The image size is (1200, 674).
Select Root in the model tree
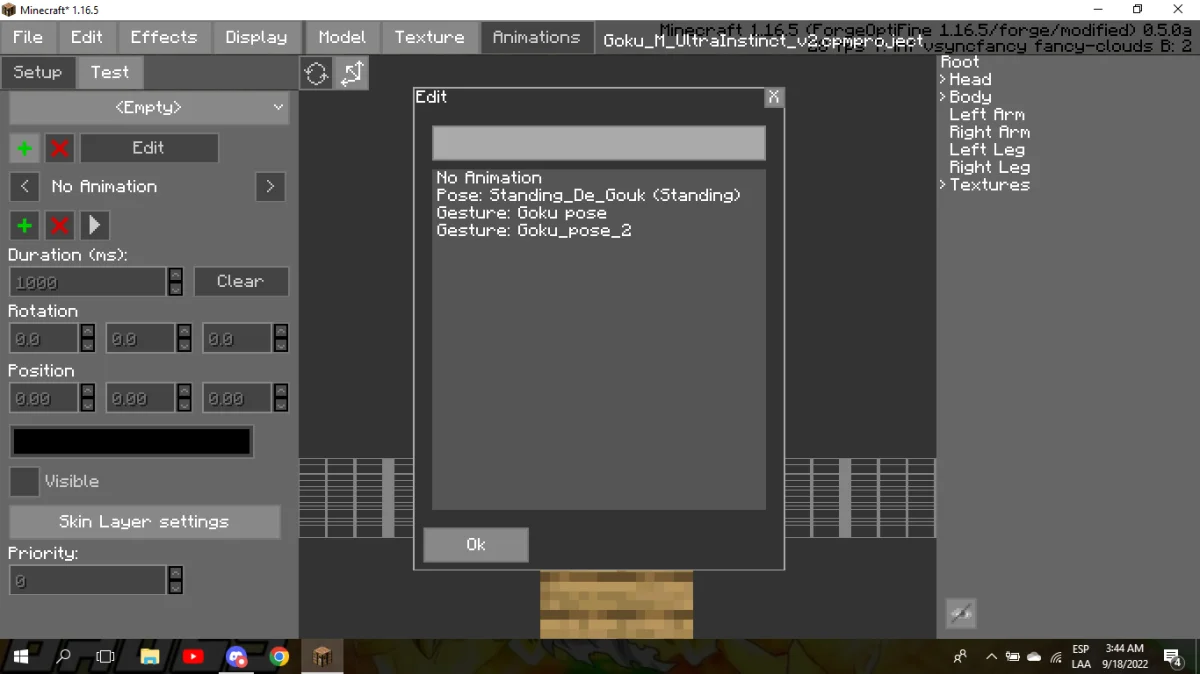coord(960,62)
